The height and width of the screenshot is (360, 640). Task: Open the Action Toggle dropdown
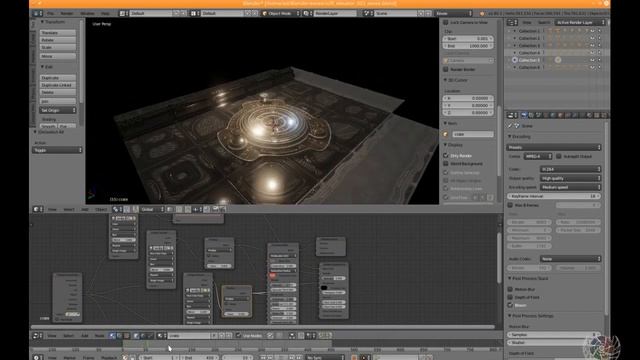(57, 150)
